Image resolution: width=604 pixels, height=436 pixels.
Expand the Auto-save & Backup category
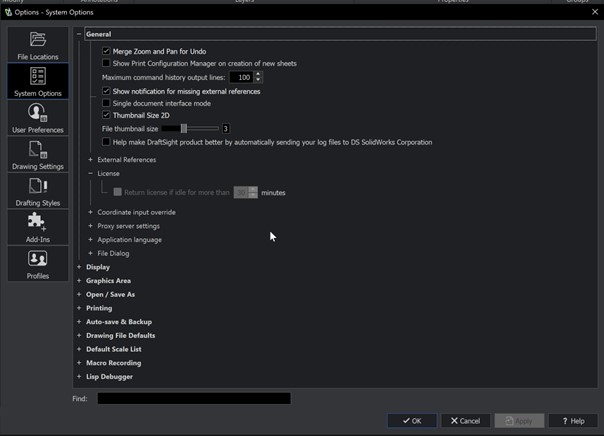(80, 322)
